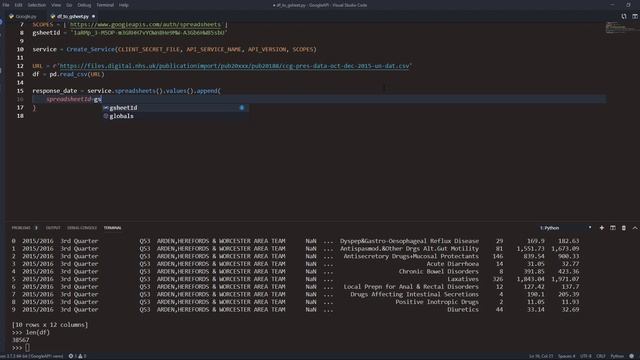Click the info icon on gsheetId suggestion

point(242,108)
